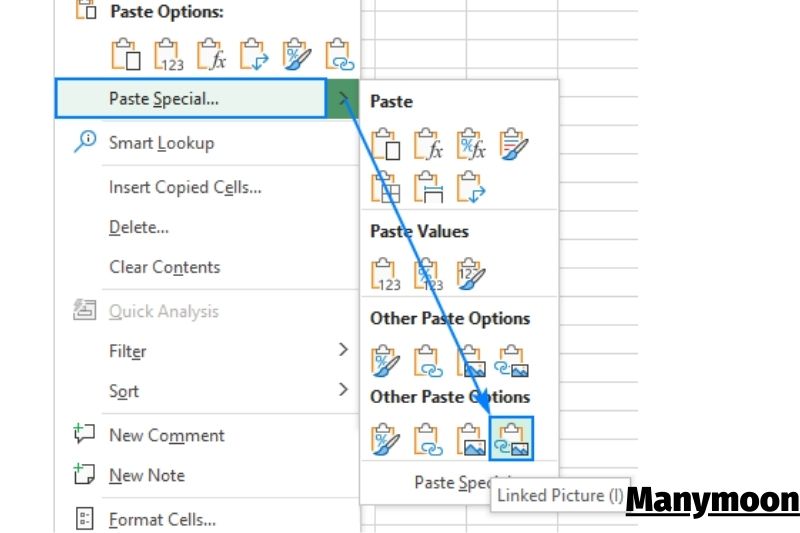Click the highlighted Linked Picture paste icon
Image resolution: width=800 pixels, height=533 pixels.
coord(511,438)
